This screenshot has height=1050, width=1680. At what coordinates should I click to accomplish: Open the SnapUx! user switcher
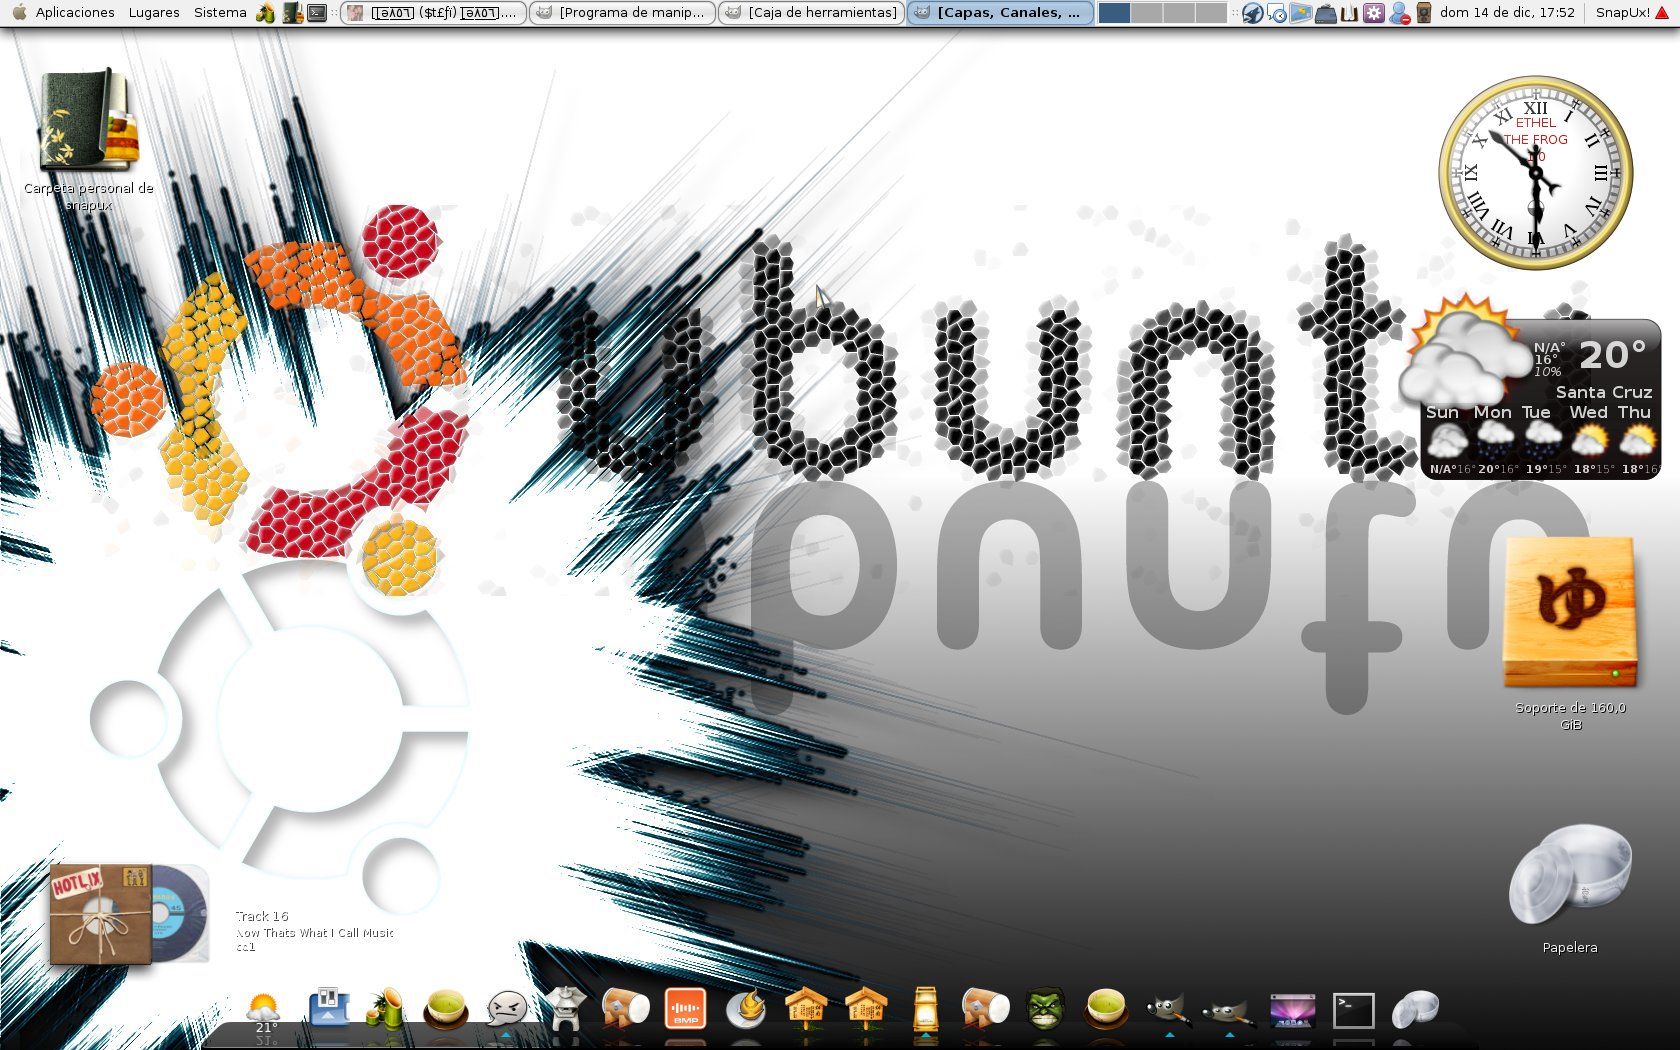(1622, 13)
